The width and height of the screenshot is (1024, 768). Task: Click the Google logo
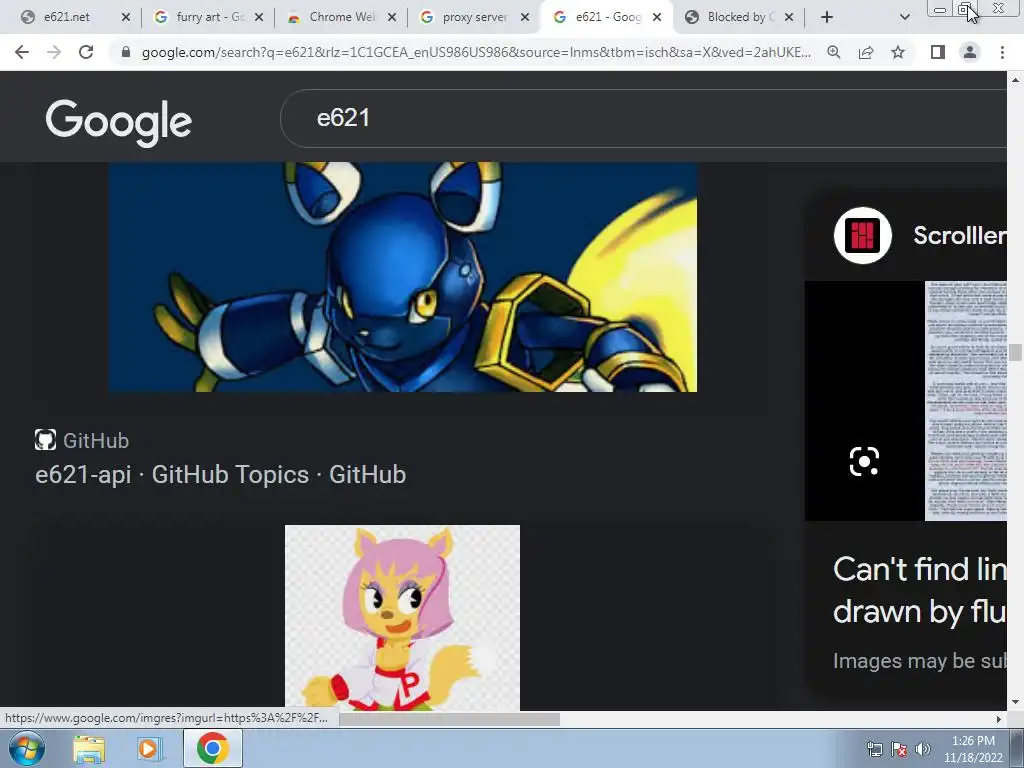tap(118, 121)
